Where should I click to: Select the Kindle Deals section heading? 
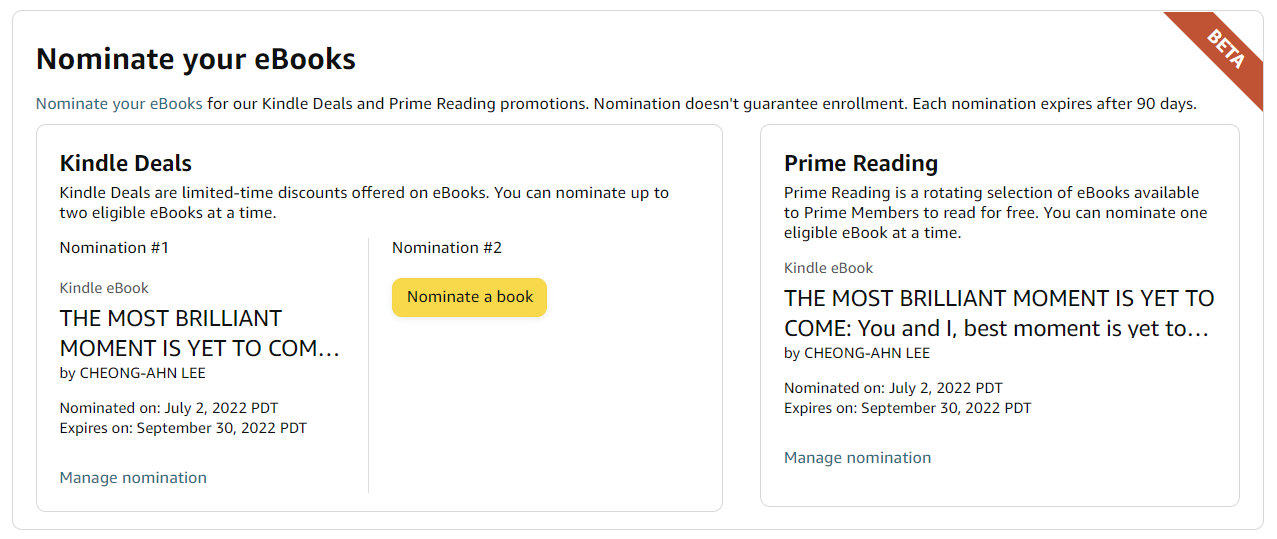126,163
